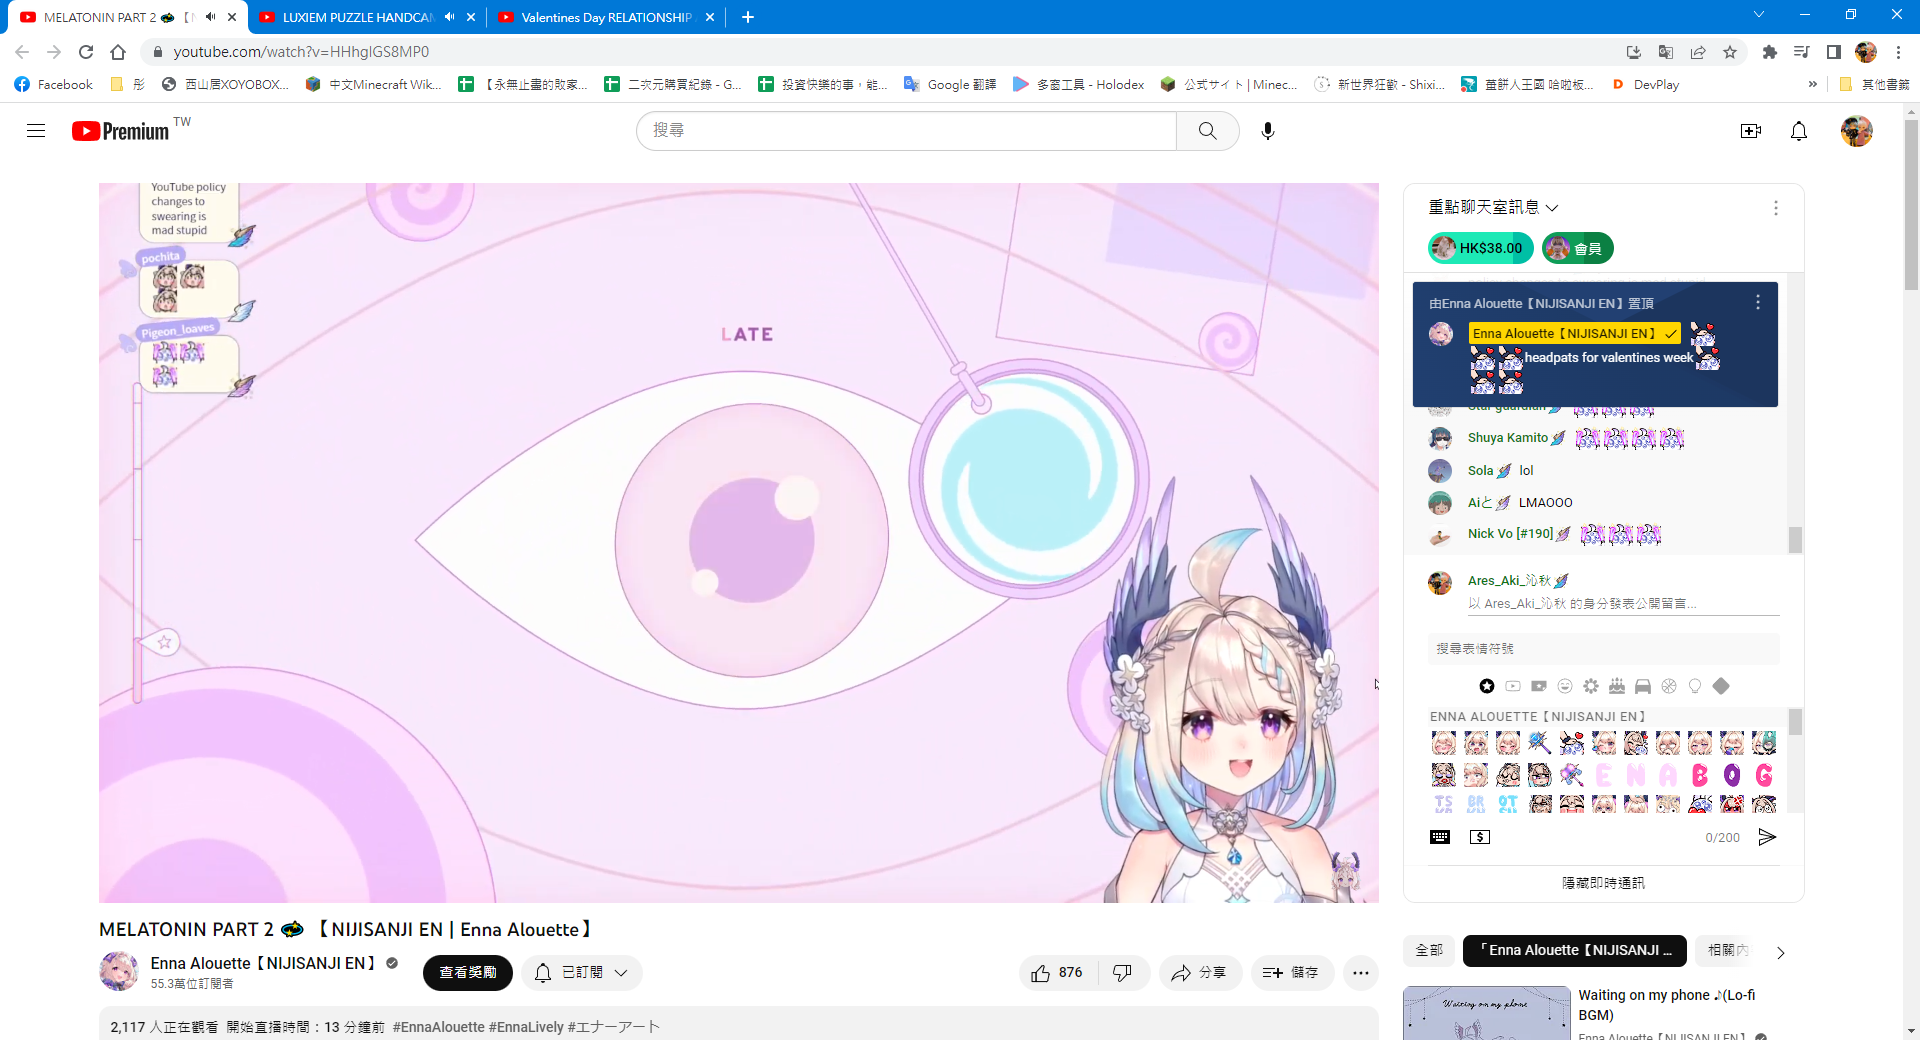Screen dimensions: 1920x1040
Task: Click the search magnifier button
Action: click(x=1208, y=131)
